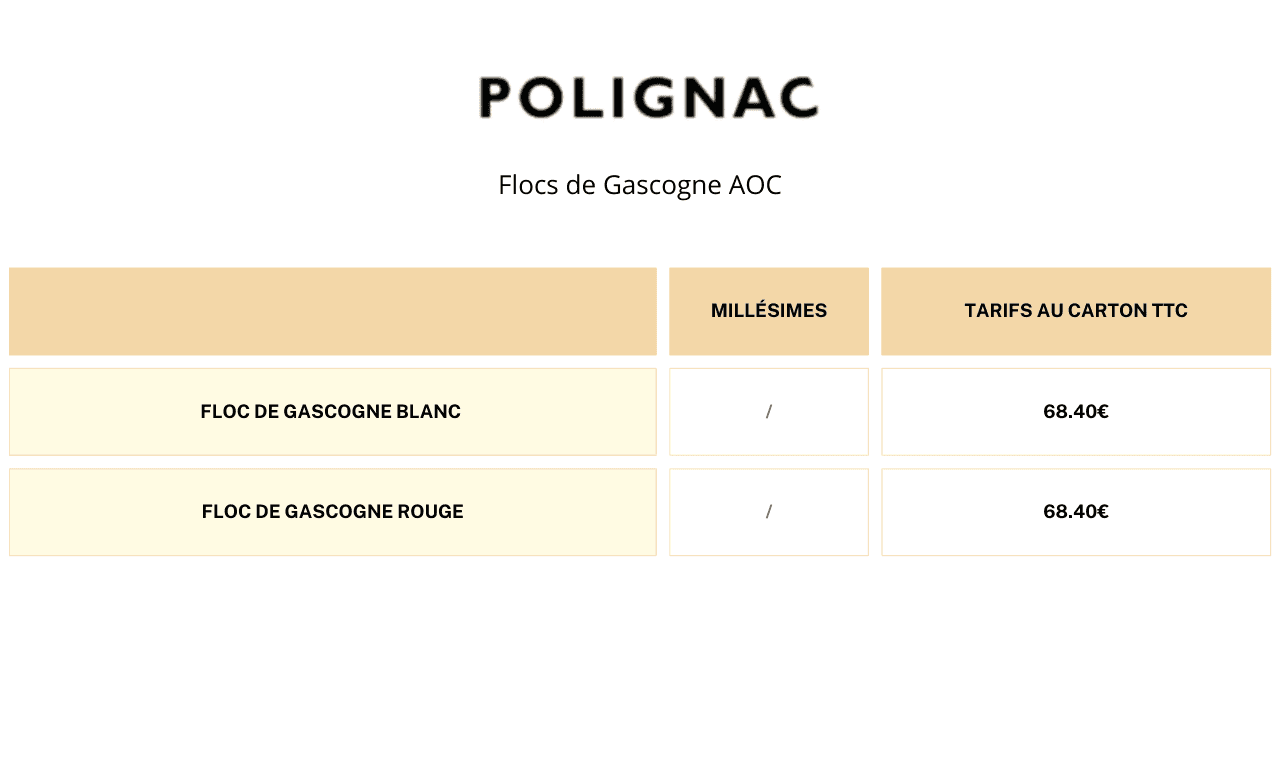The image size is (1280, 768).
Task: Select the FLOC DE GASCOGNE BLANC row label
Action: 330,412
